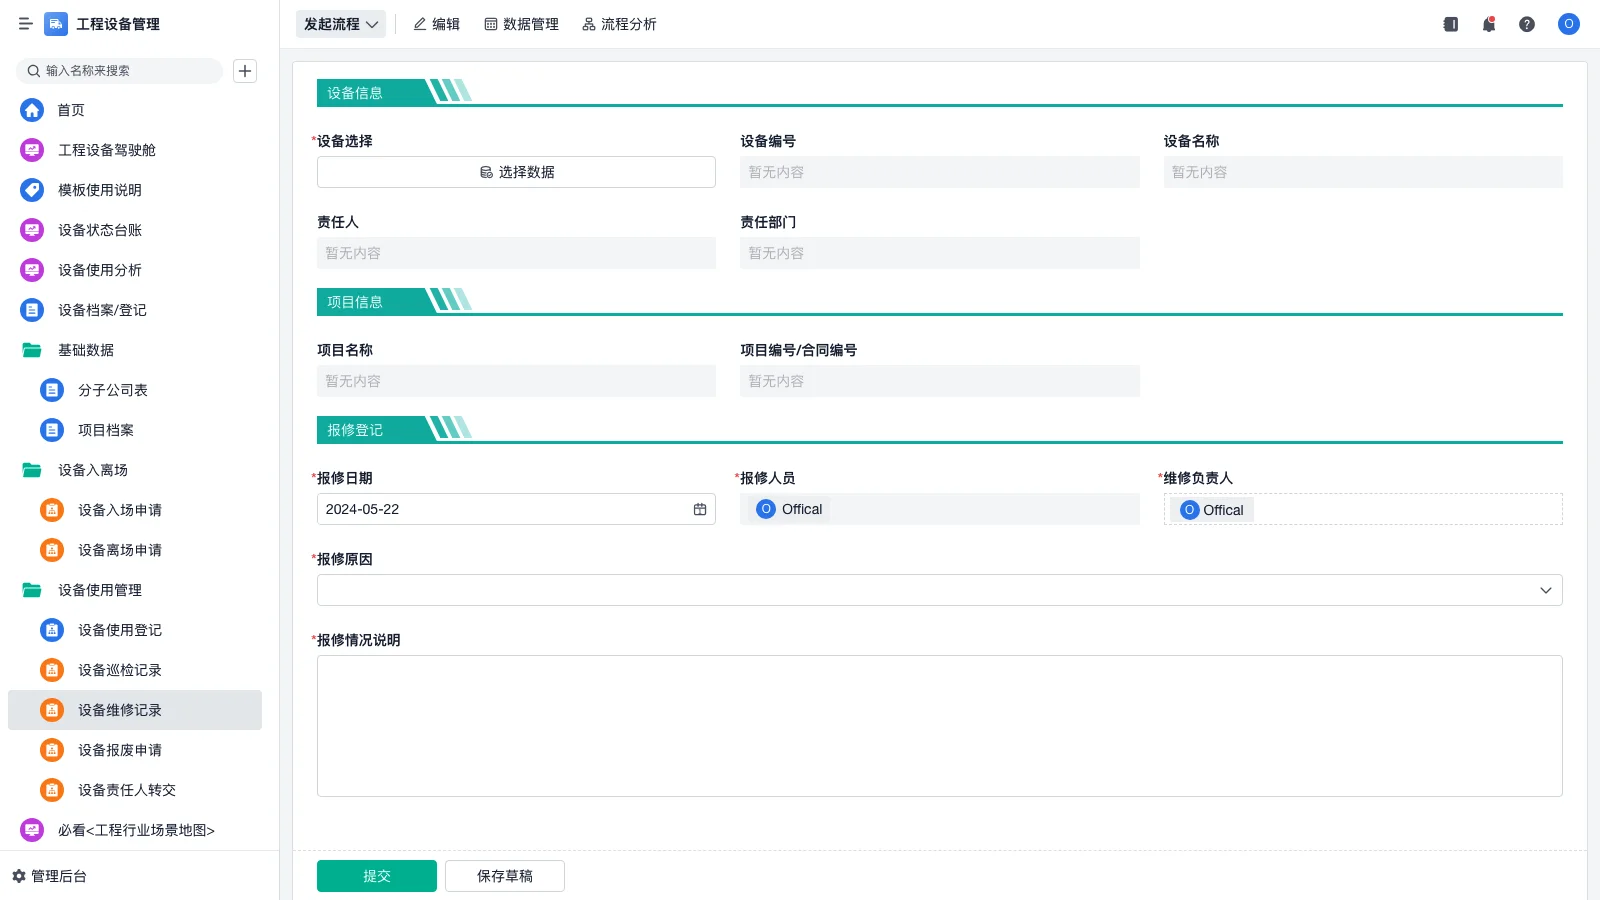Click the 项目名称 field

(516, 381)
